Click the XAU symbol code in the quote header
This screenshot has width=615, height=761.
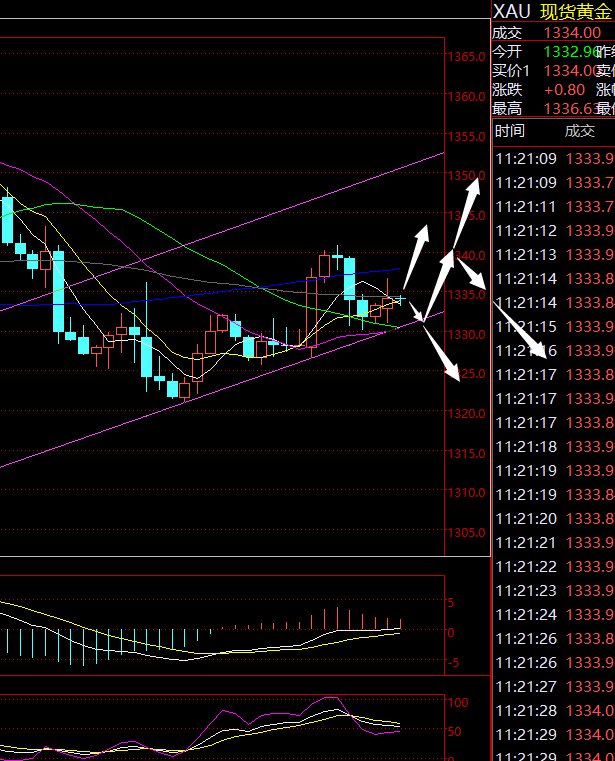click(x=512, y=12)
